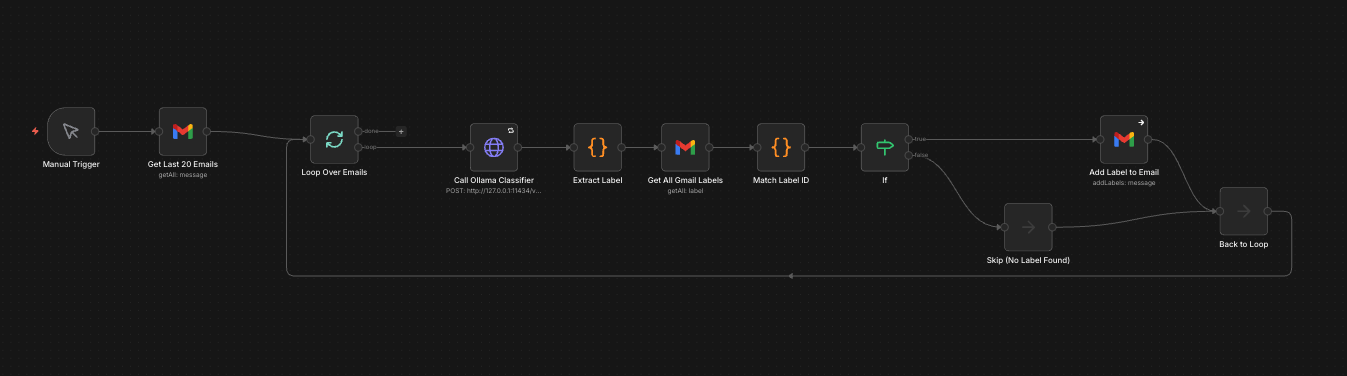The image size is (1347, 376).
Task: Click the Extract Label output connector
Action: pyautogui.click(x=622, y=147)
